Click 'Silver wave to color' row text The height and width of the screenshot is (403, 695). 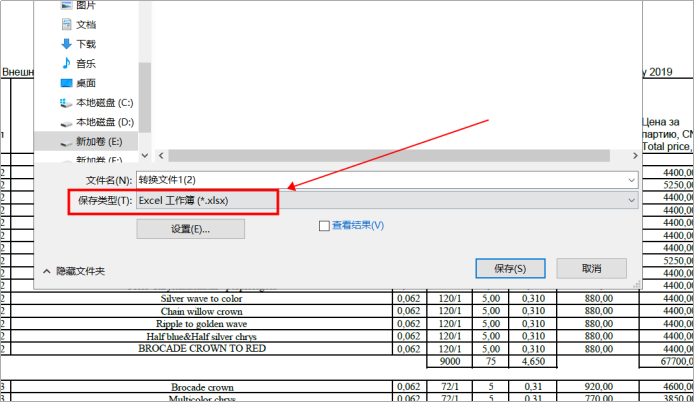coord(201,298)
